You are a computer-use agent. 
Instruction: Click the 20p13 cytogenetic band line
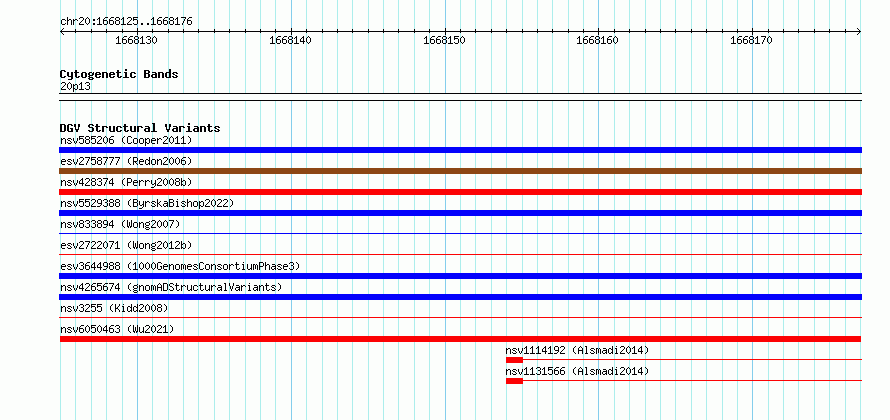pyautogui.click(x=460, y=97)
